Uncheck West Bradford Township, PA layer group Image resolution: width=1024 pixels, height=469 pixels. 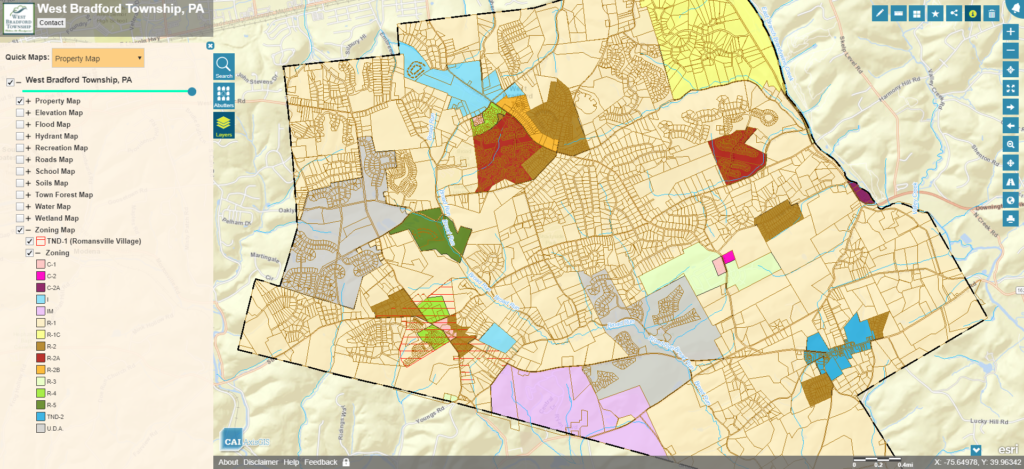[x=10, y=82]
